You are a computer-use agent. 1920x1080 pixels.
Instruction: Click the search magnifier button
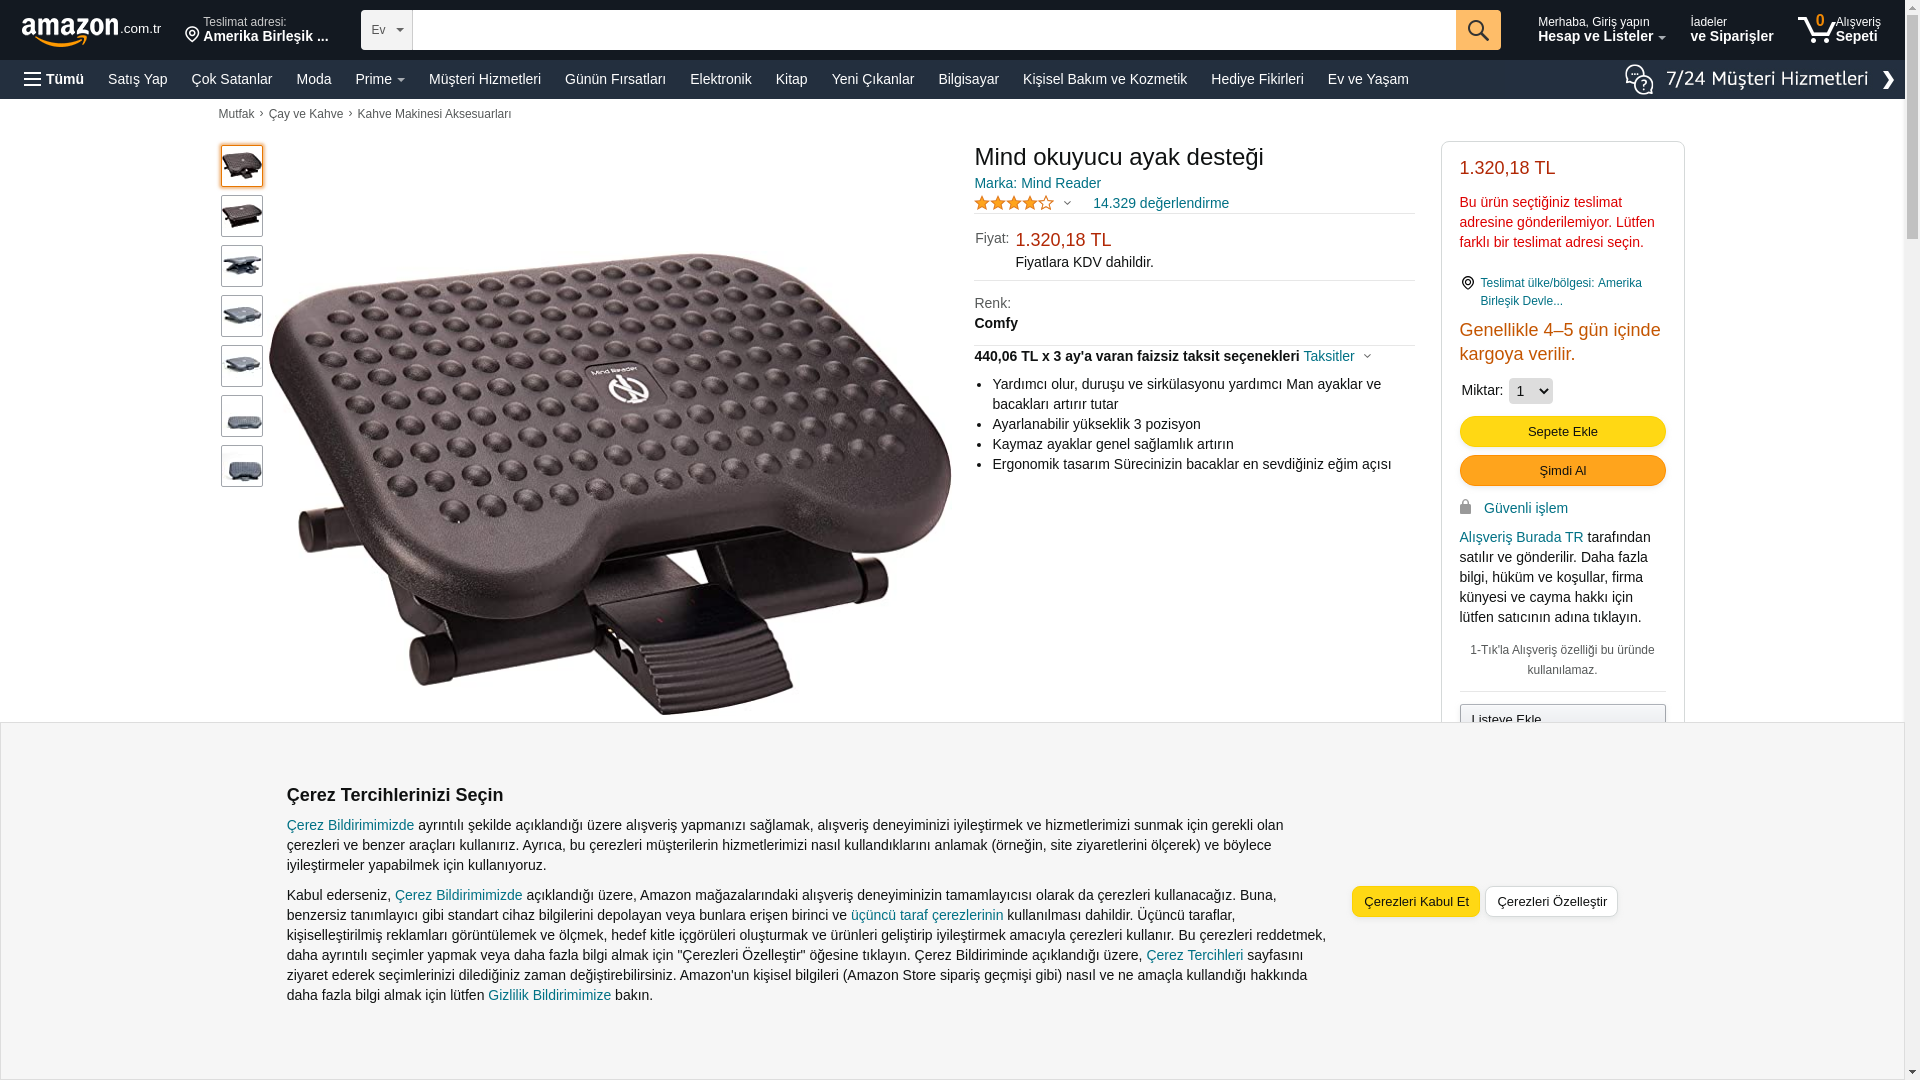(x=1478, y=30)
